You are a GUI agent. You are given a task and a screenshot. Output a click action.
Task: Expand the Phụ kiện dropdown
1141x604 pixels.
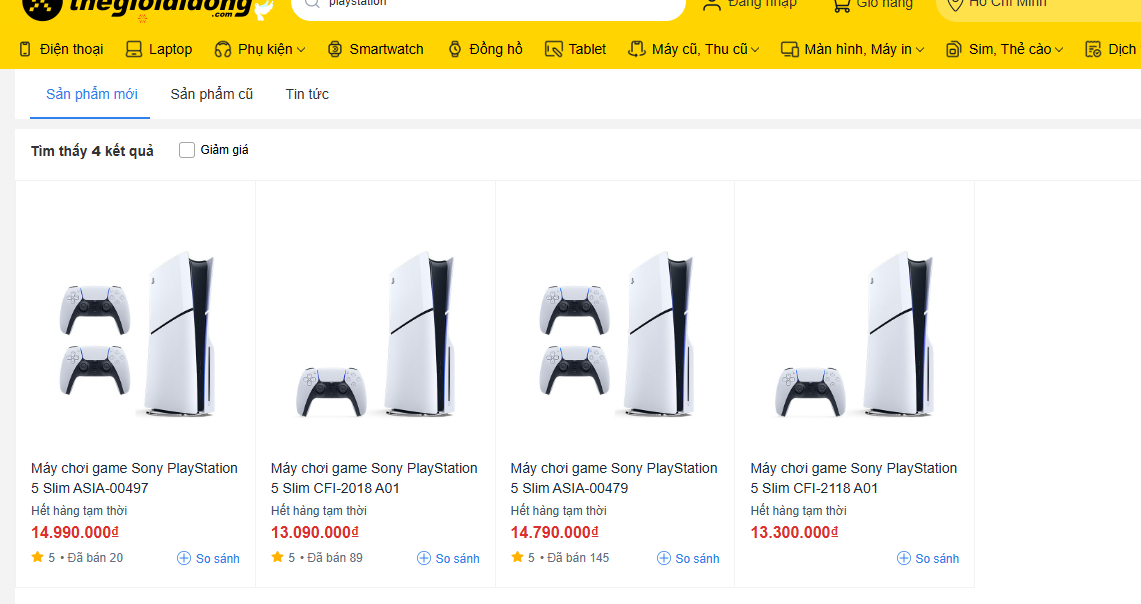click(x=301, y=49)
